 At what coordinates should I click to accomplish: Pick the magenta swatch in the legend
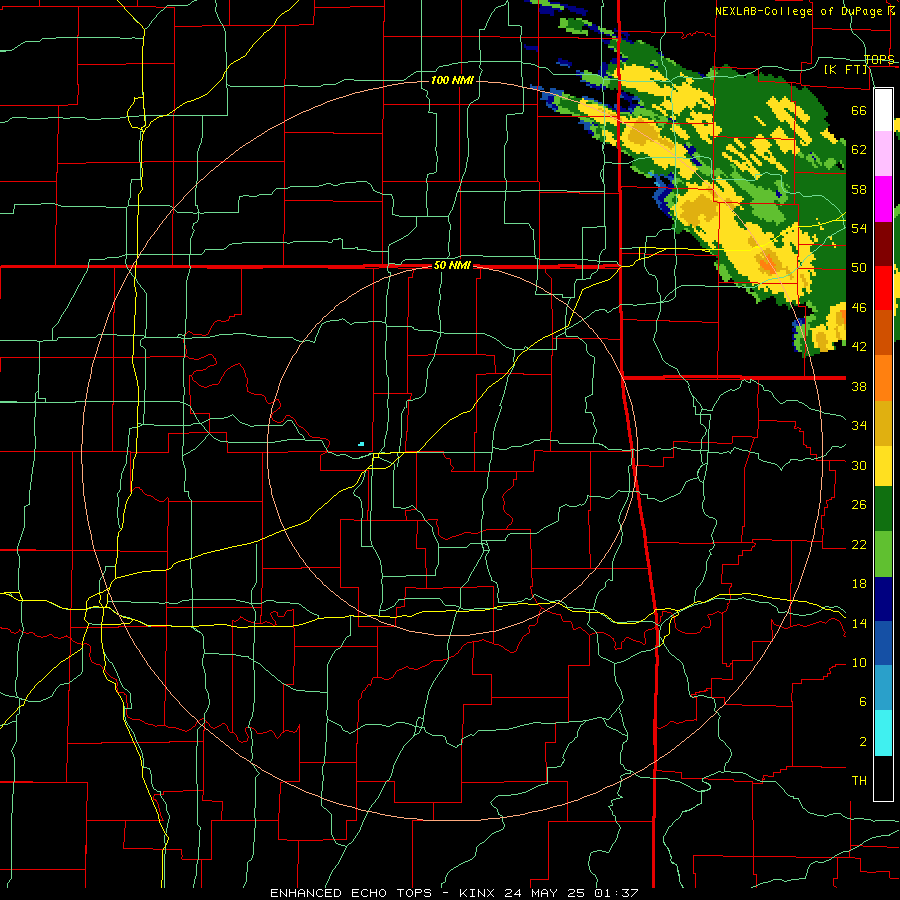point(883,199)
